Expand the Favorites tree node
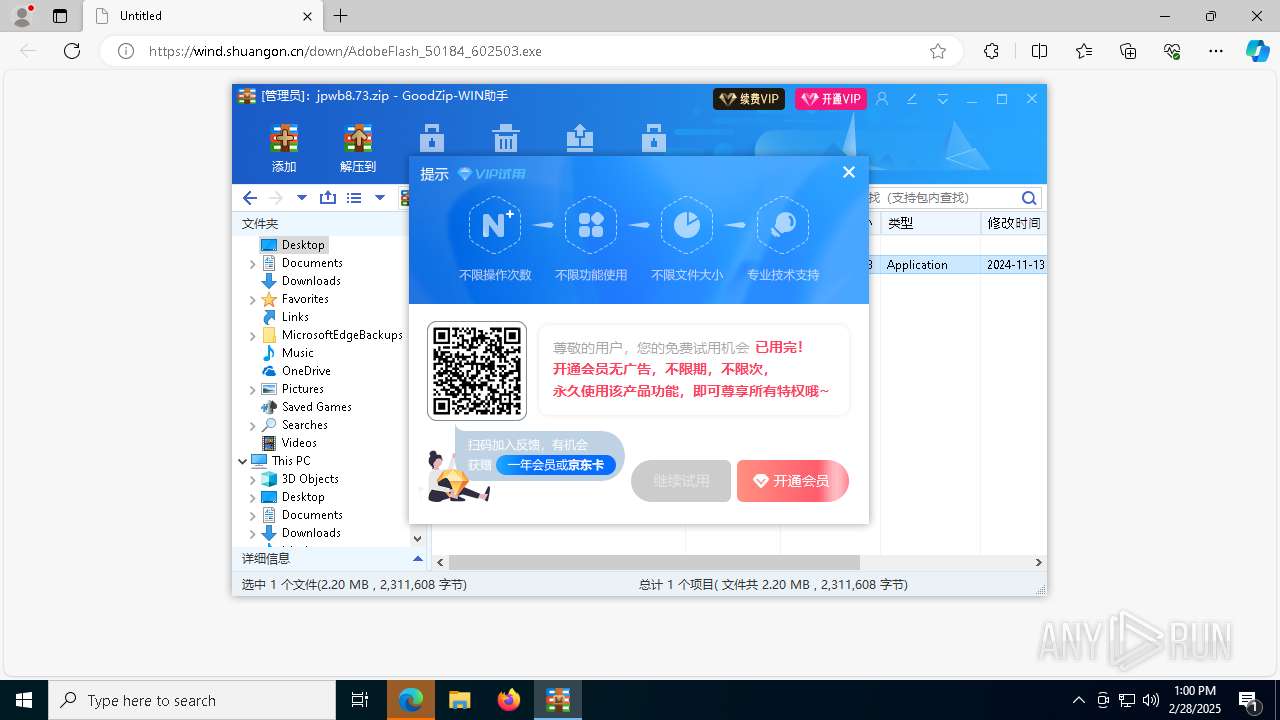The height and width of the screenshot is (720, 1280). pyautogui.click(x=252, y=299)
